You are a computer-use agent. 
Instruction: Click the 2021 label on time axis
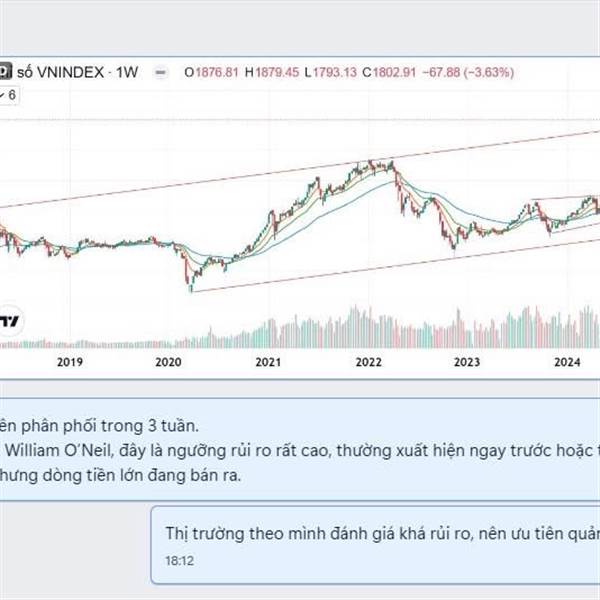(266, 363)
